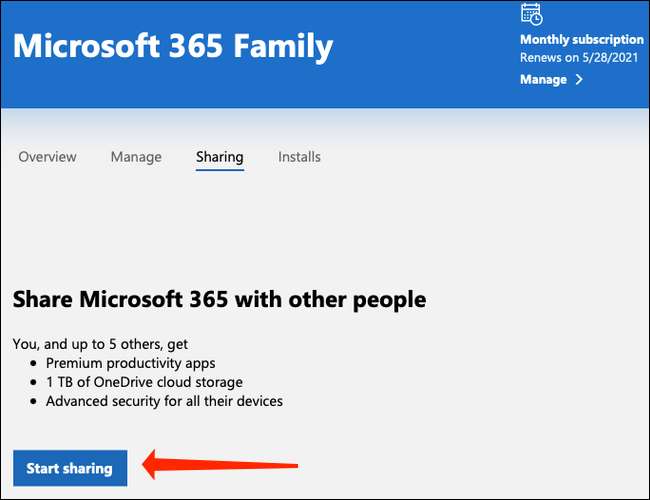Click the Monthly subscription label

(578, 40)
